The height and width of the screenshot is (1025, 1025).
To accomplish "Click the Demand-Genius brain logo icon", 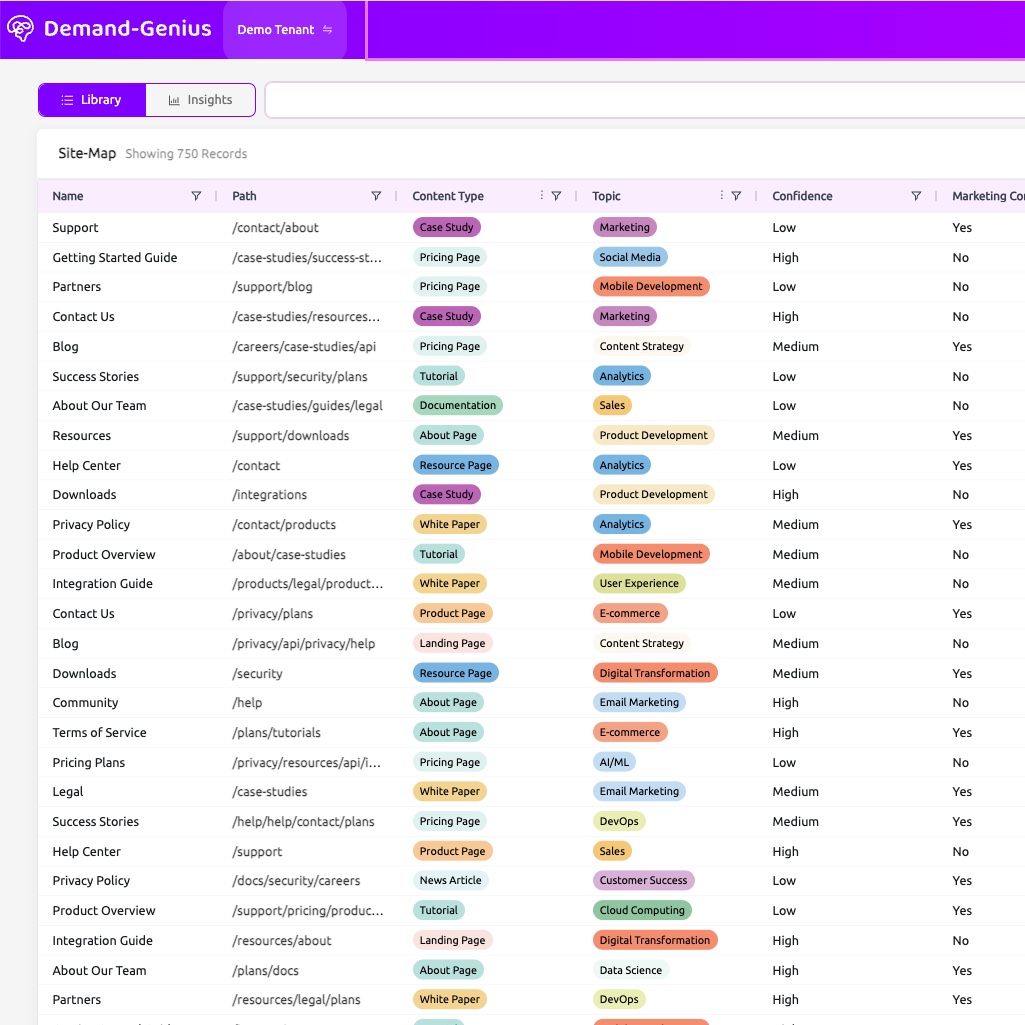I will 20,29.
